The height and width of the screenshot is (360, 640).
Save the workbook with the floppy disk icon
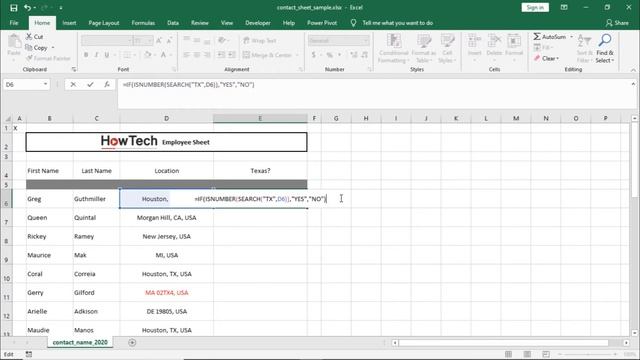(x=13, y=8)
